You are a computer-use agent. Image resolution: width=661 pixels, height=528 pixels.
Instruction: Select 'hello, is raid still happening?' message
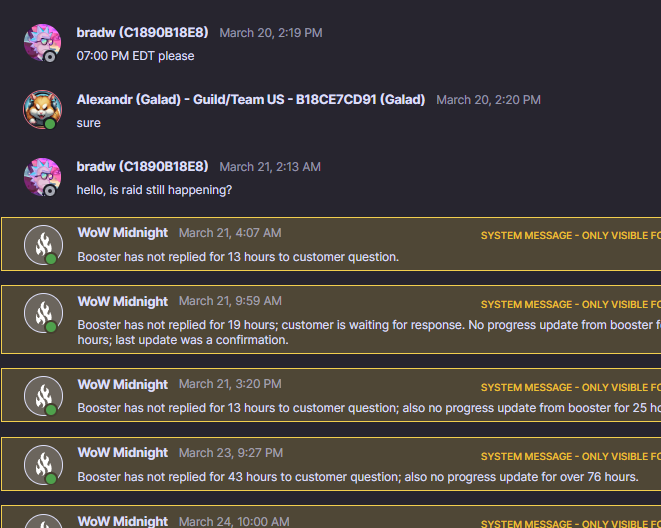(154, 190)
